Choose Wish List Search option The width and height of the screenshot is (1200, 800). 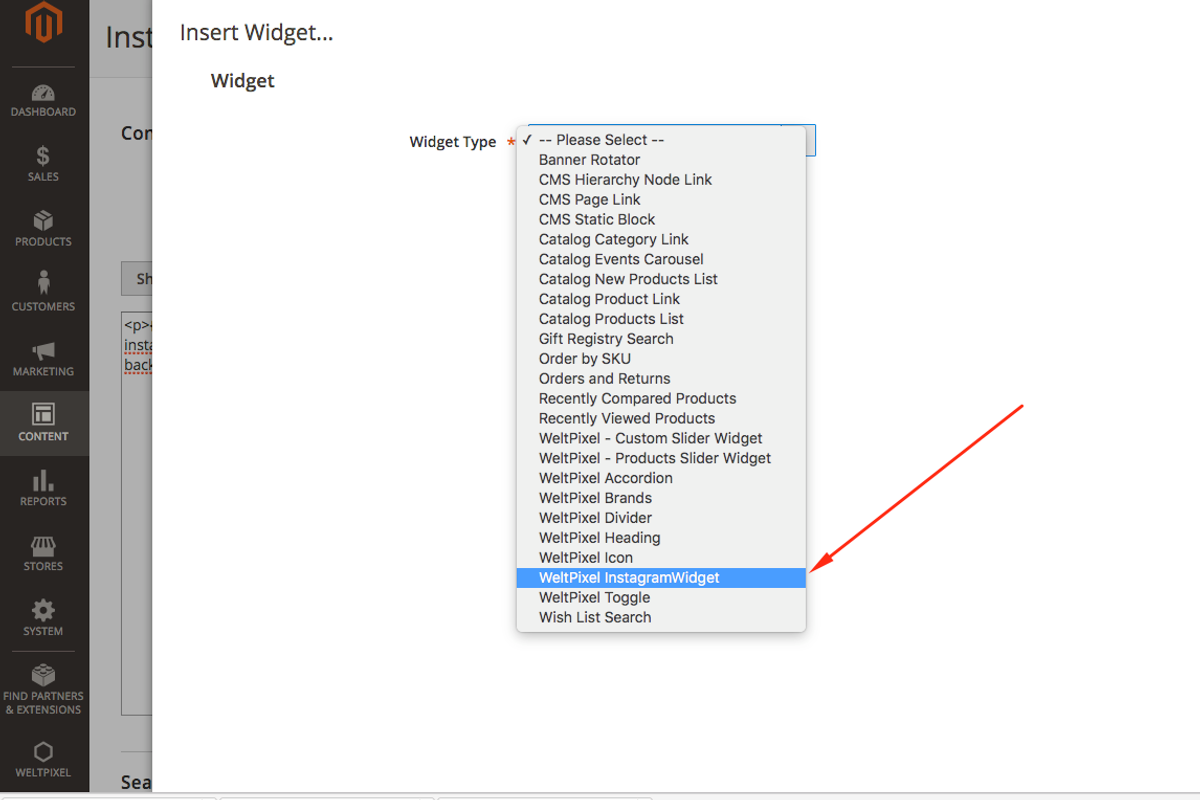pos(661,618)
